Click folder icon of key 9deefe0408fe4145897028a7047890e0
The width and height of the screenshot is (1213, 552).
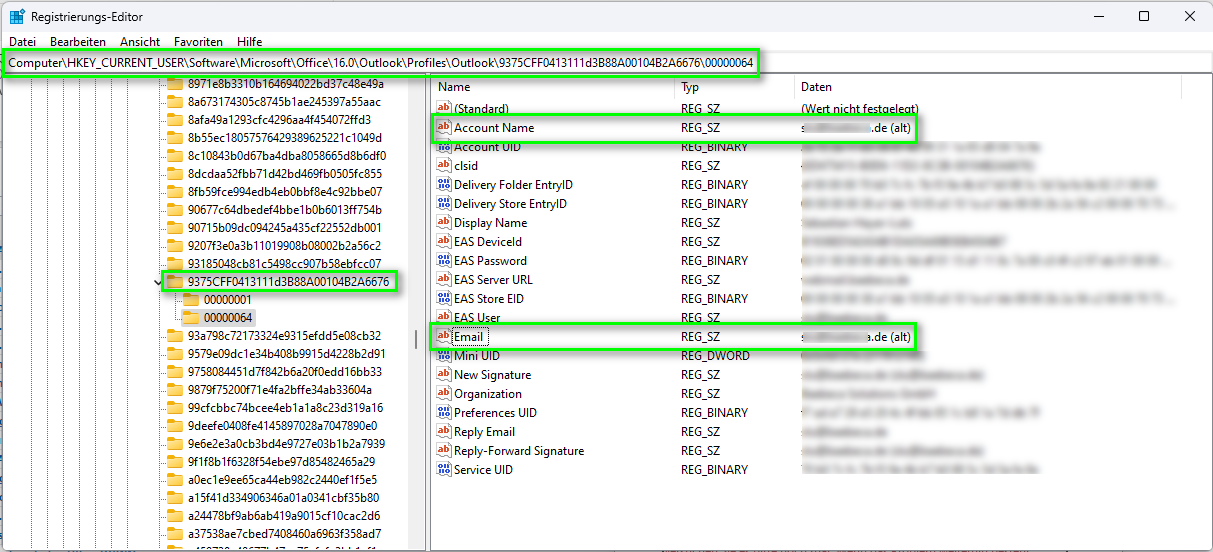(x=175, y=426)
